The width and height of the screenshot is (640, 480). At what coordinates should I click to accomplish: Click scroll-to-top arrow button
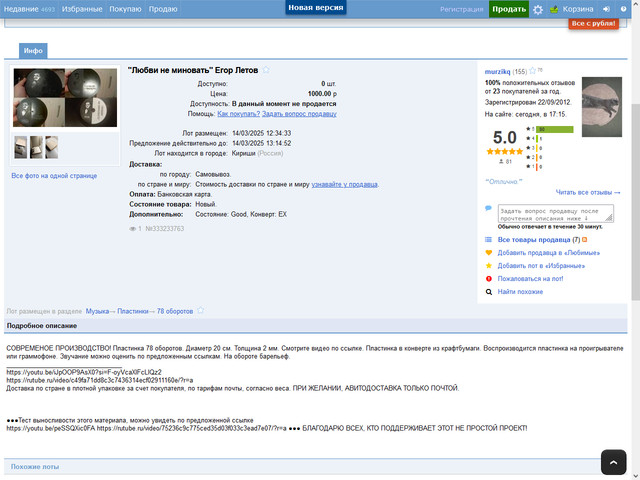(613, 462)
